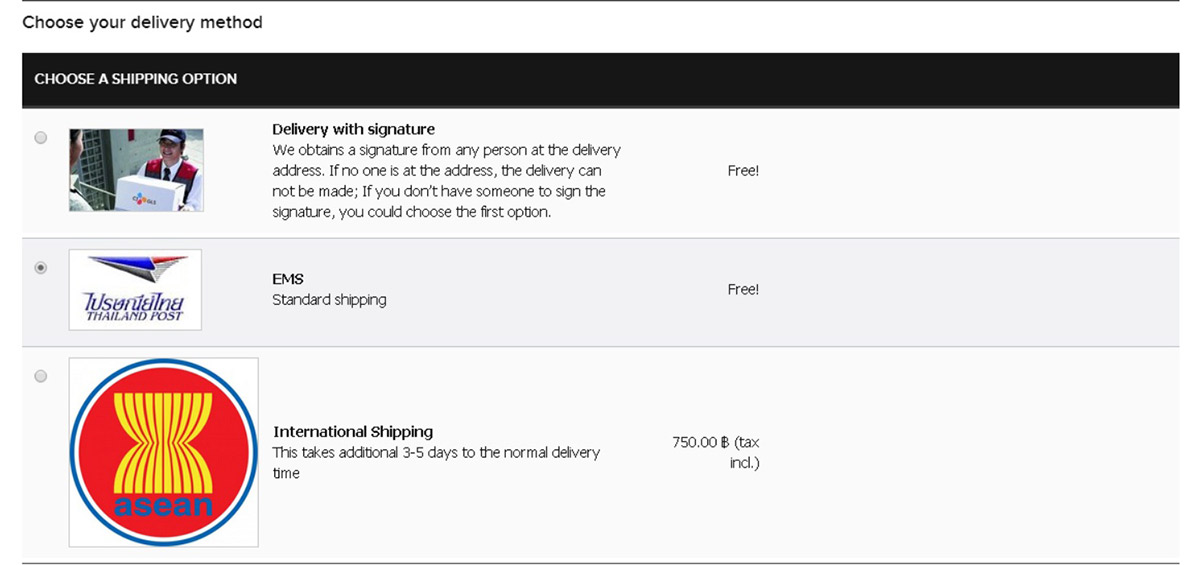
Task: Click the 'Free!' price for Delivery with signature
Action: [743, 170]
